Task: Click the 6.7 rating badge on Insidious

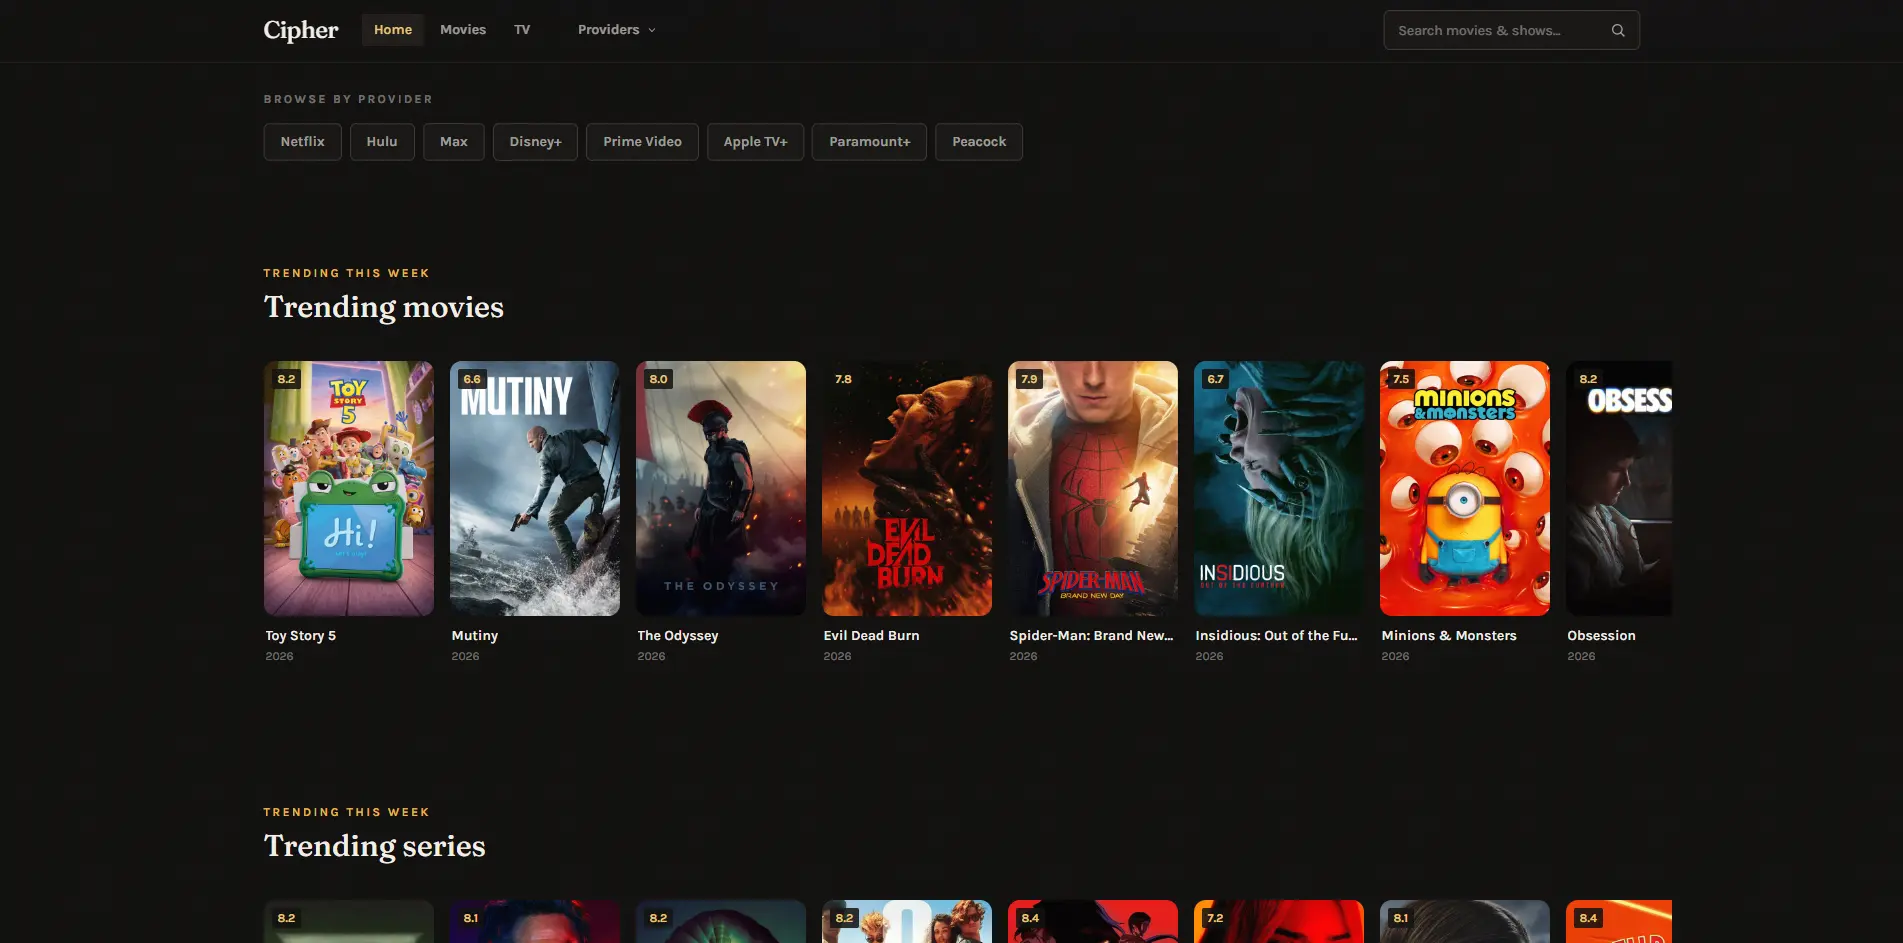Action: coord(1215,379)
